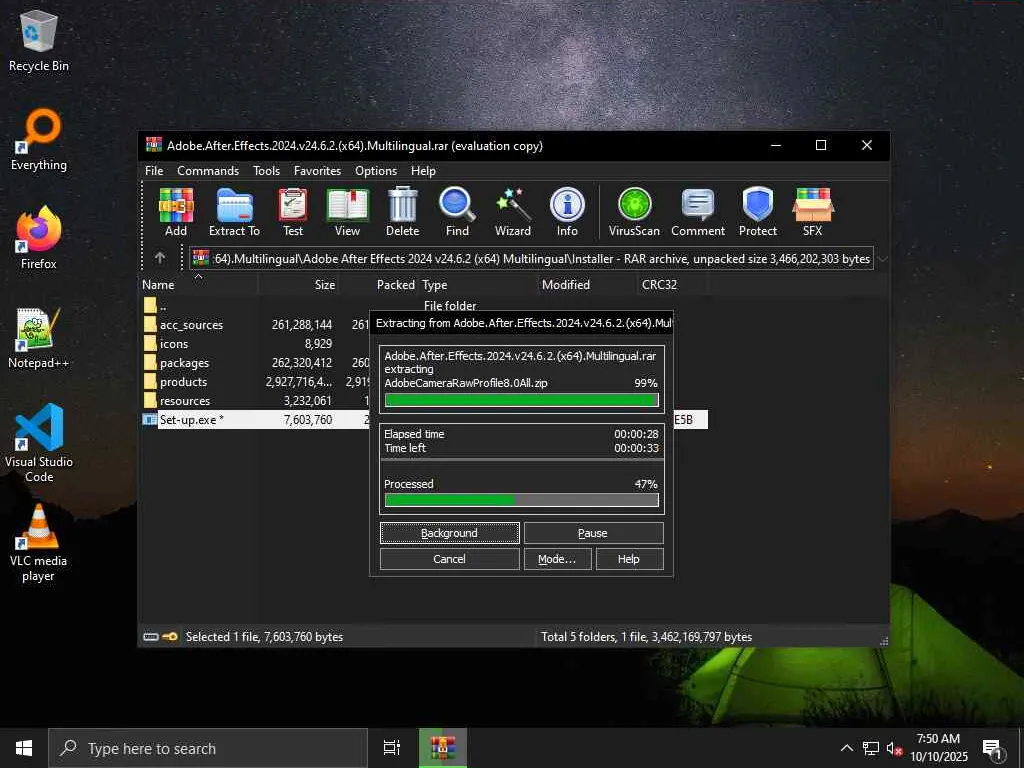The height and width of the screenshot is (768, 1024).
Task: Open the volume icon in system tray
Action: pyautogui.click(x=895, y=748)
